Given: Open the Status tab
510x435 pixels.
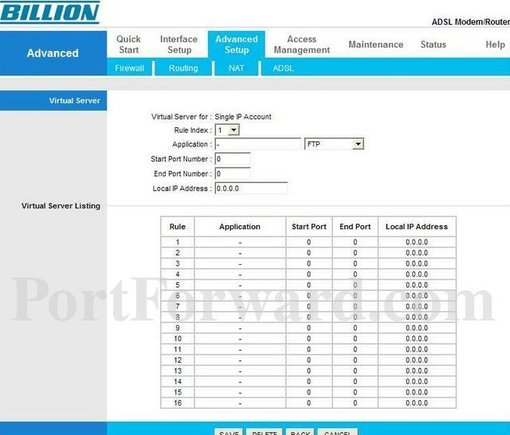Looking at the screenshot, I should point(433,44).
